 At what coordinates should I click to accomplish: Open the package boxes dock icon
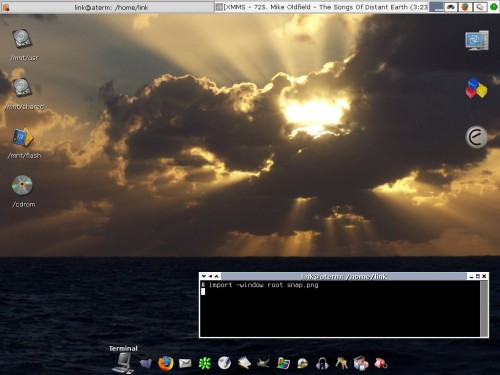[x=361, y=363]
